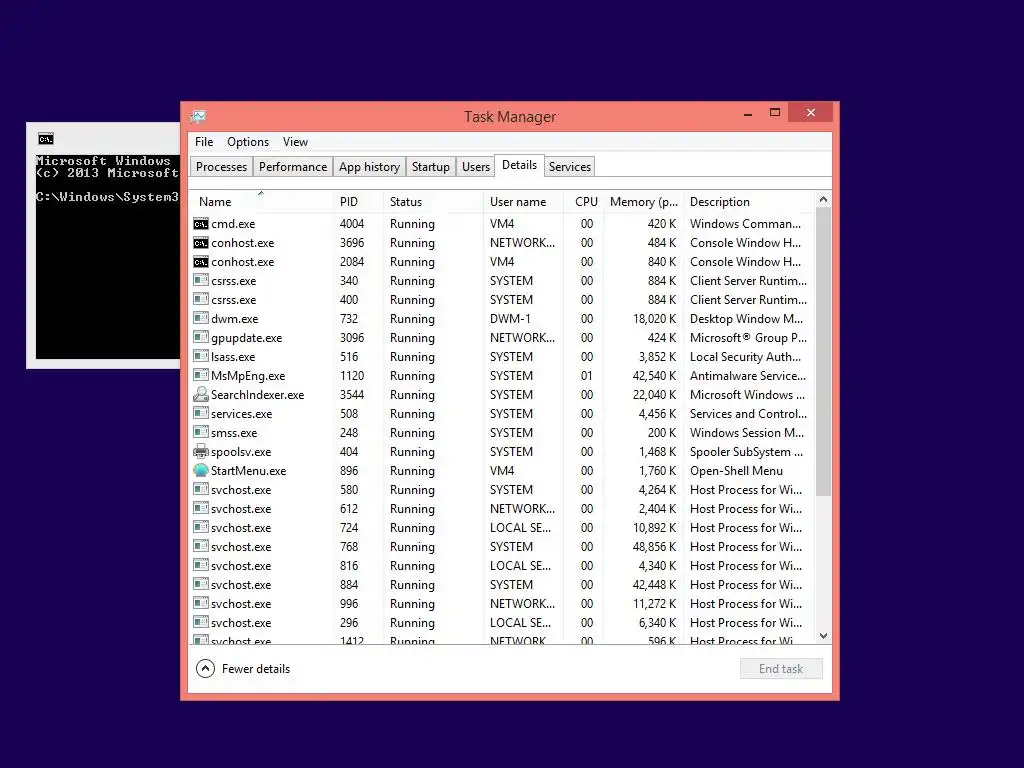Minimize the Task Manager window
This screenshot has width=1024, height=768.
tap(748, 114)
